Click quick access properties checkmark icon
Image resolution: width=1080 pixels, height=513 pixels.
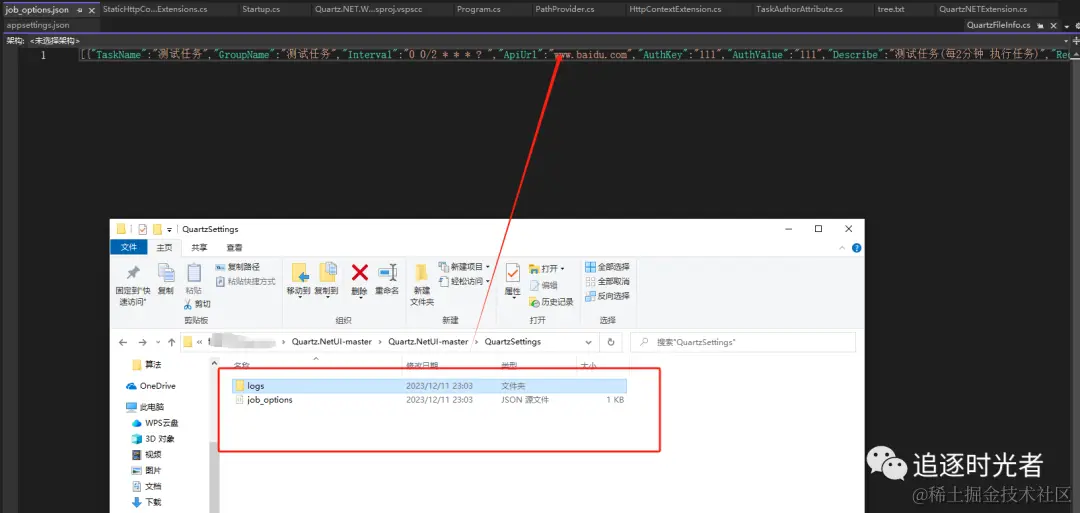pos(143,229)
